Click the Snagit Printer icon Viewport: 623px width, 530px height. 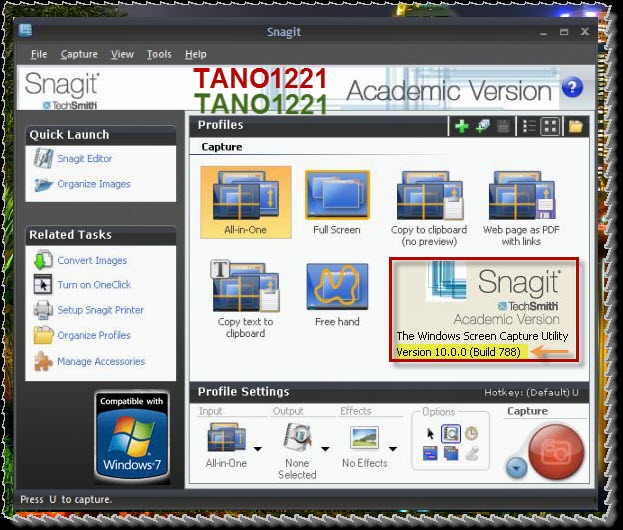pyautogui.click(x=43, y=310)
